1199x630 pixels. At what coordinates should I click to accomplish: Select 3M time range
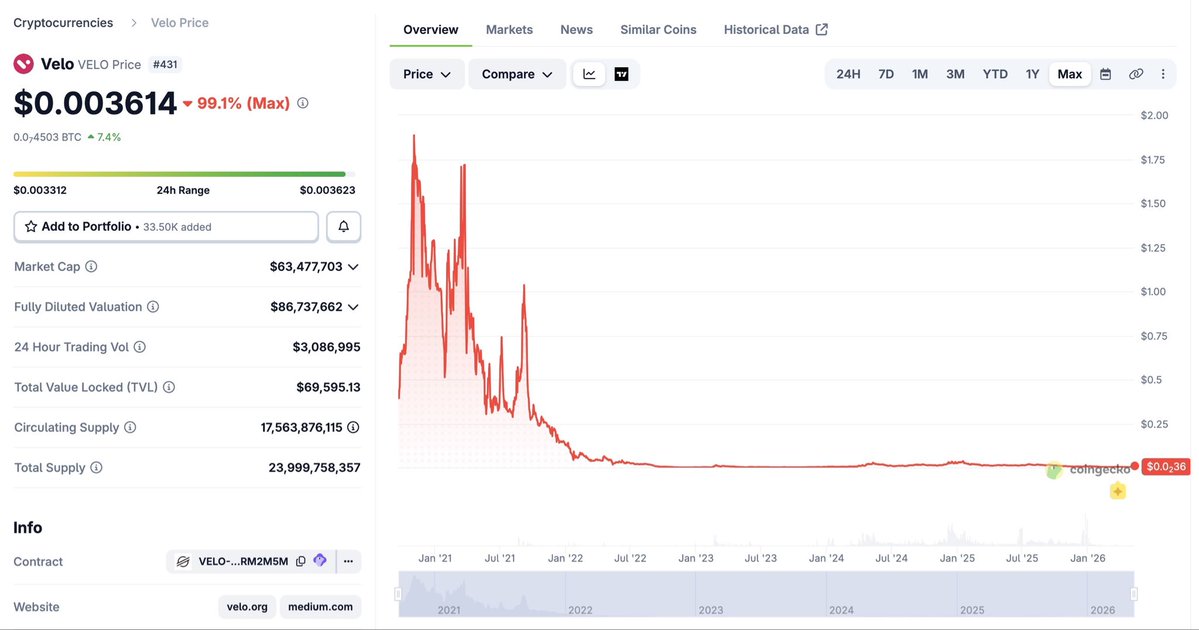coord(955,74)
